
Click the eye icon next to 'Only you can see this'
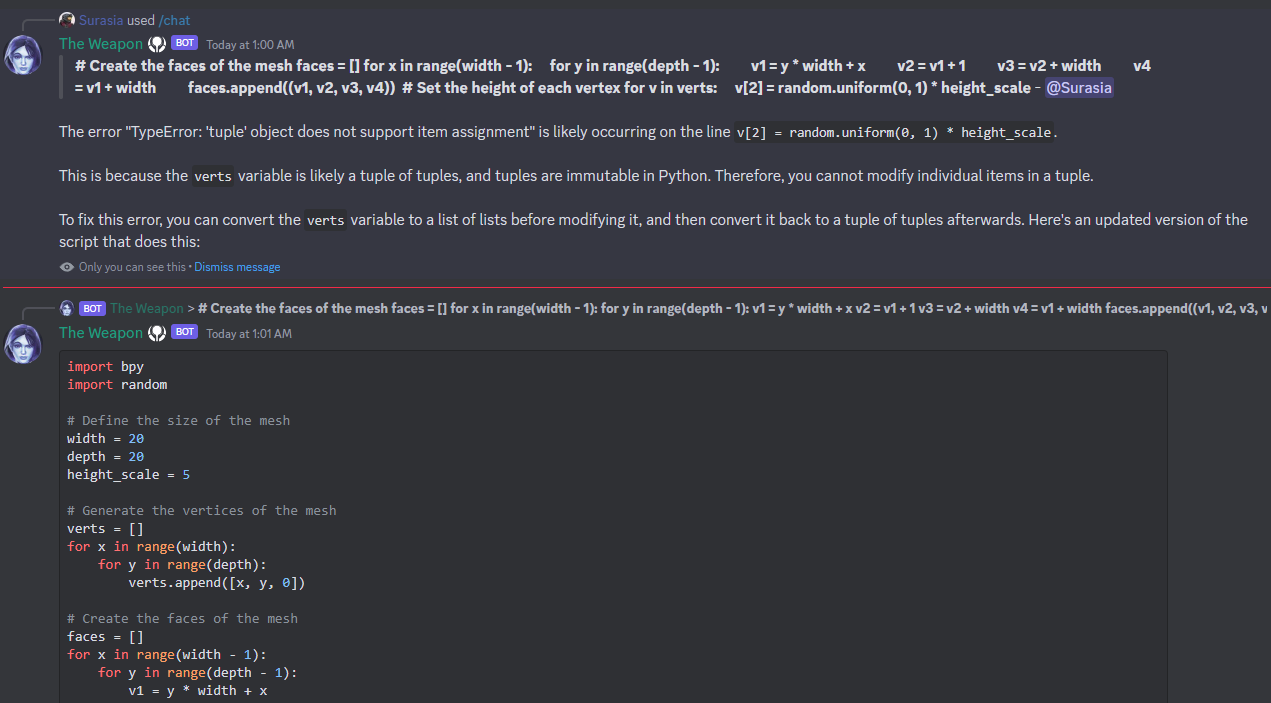pos(65,267)
